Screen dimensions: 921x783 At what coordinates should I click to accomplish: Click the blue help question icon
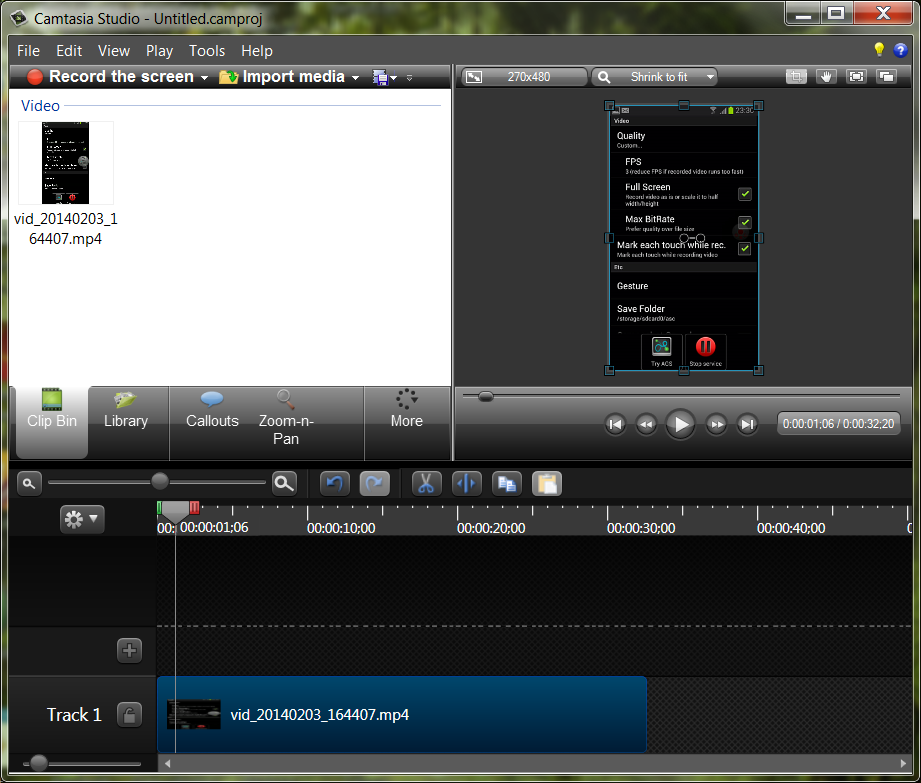click(x=900, y=50)
